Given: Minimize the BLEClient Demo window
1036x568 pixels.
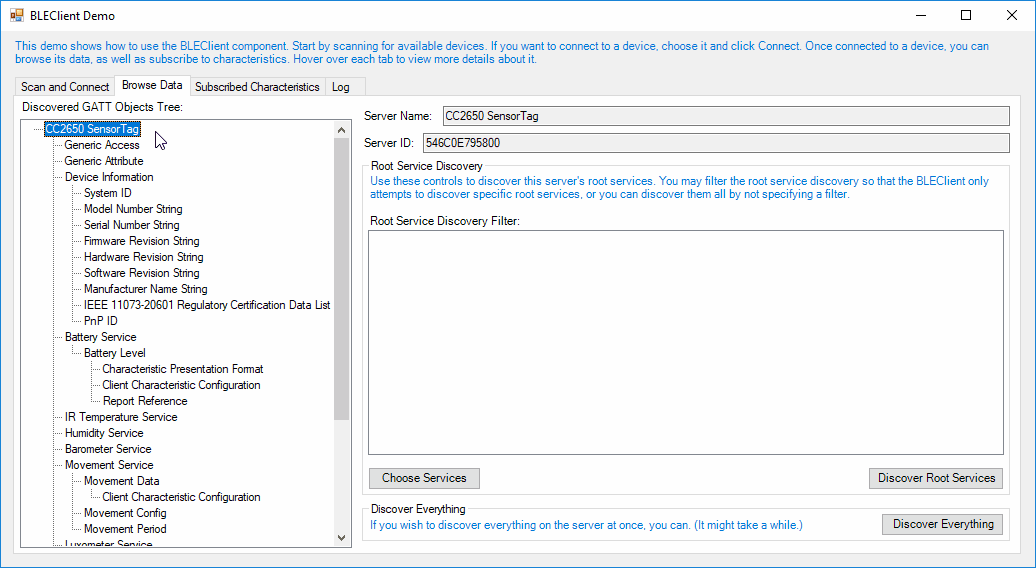Looking at the screenshot, I should point(920,15).
